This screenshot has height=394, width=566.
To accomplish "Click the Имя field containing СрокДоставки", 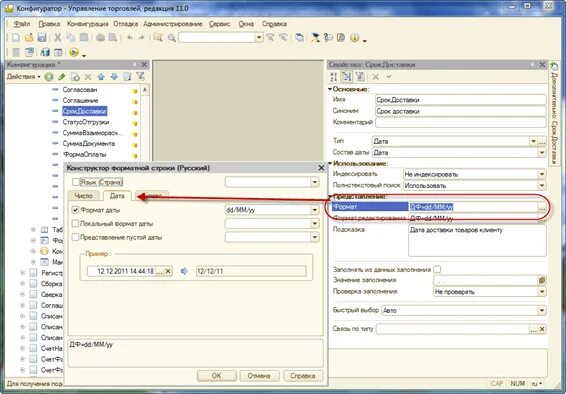I will point(461,100).
